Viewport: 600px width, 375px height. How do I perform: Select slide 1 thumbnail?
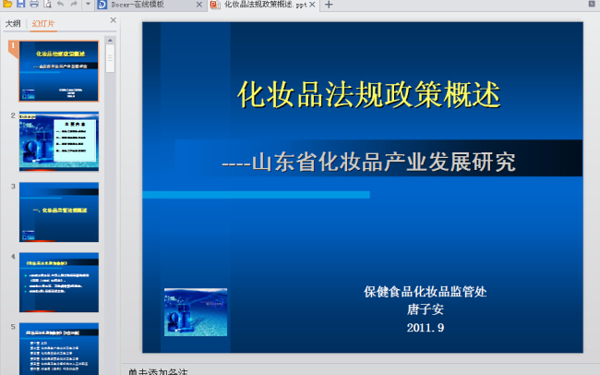click(x=59, y=71)
